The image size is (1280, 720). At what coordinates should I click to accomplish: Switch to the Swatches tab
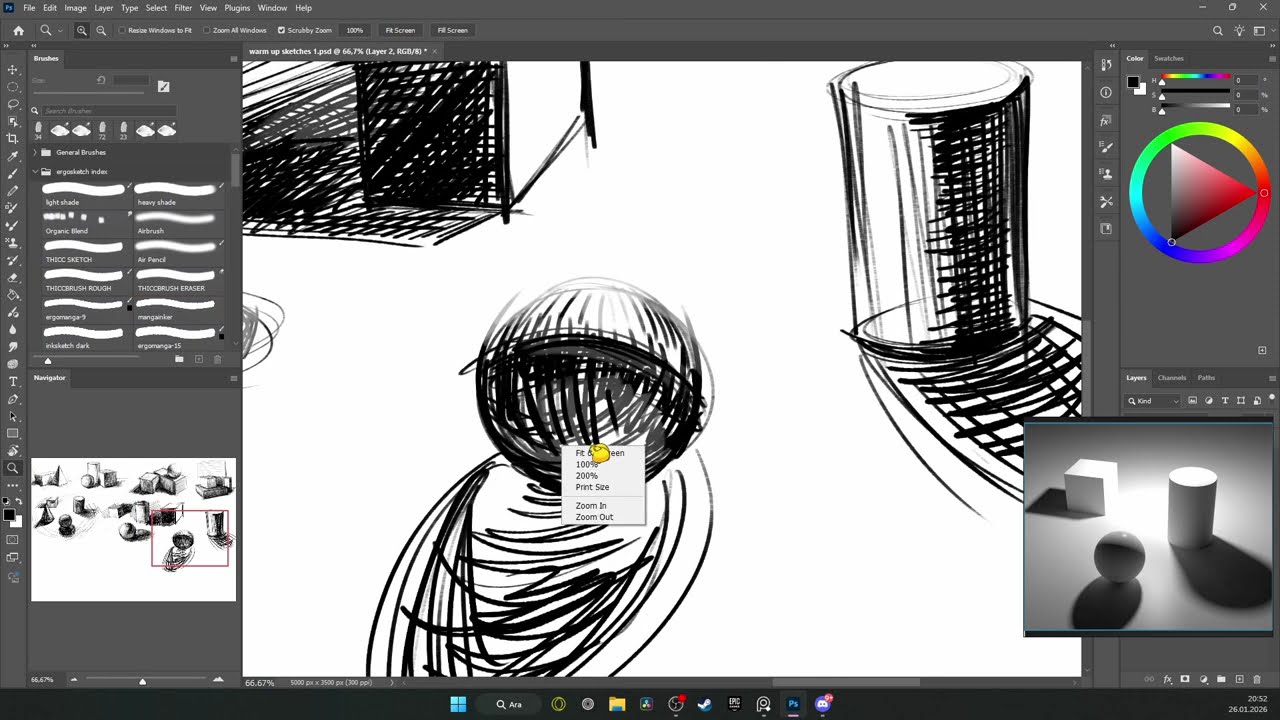(1169, 59)
